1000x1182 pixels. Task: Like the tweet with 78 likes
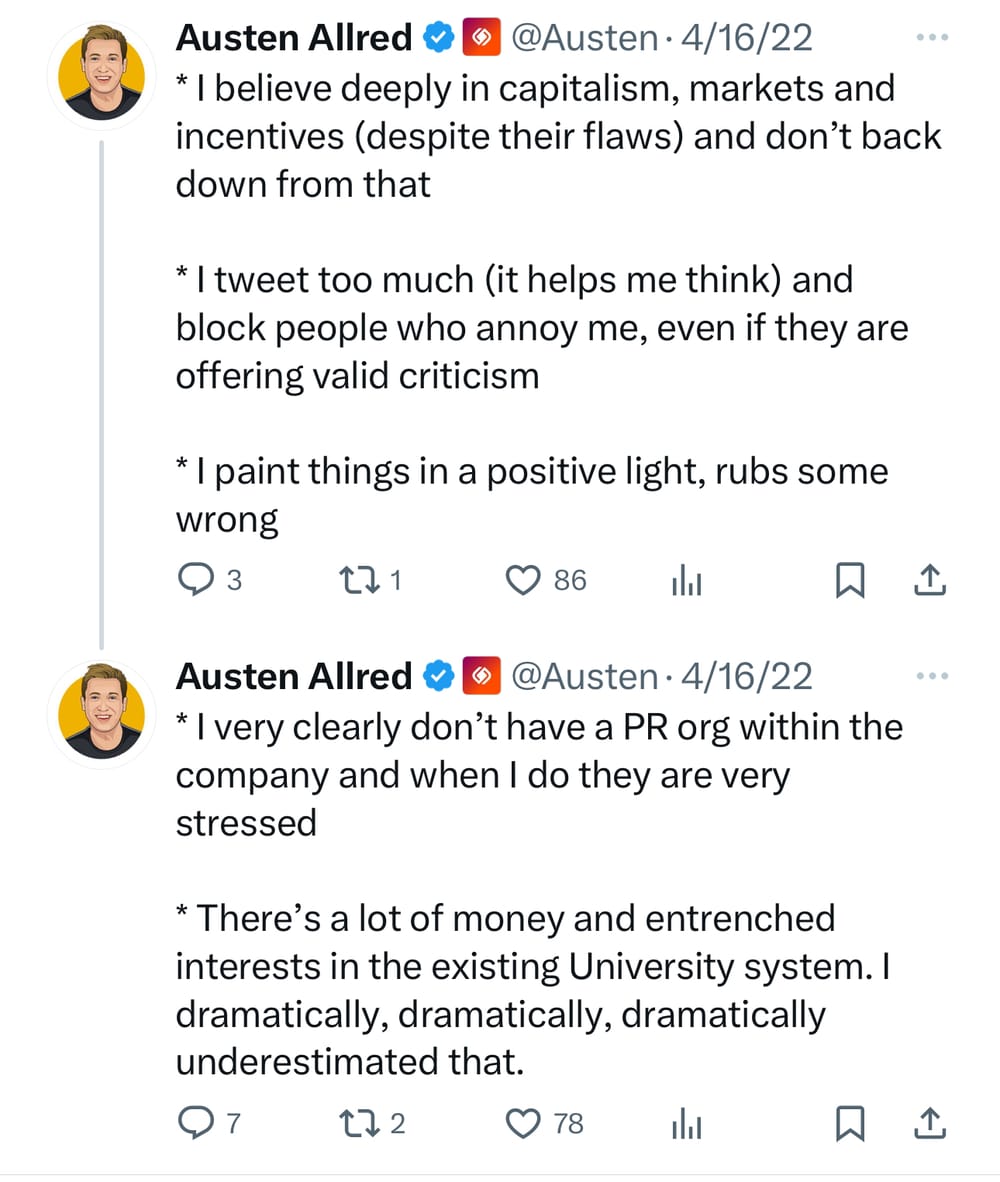pyautogui.click(x=523, y=1124)
